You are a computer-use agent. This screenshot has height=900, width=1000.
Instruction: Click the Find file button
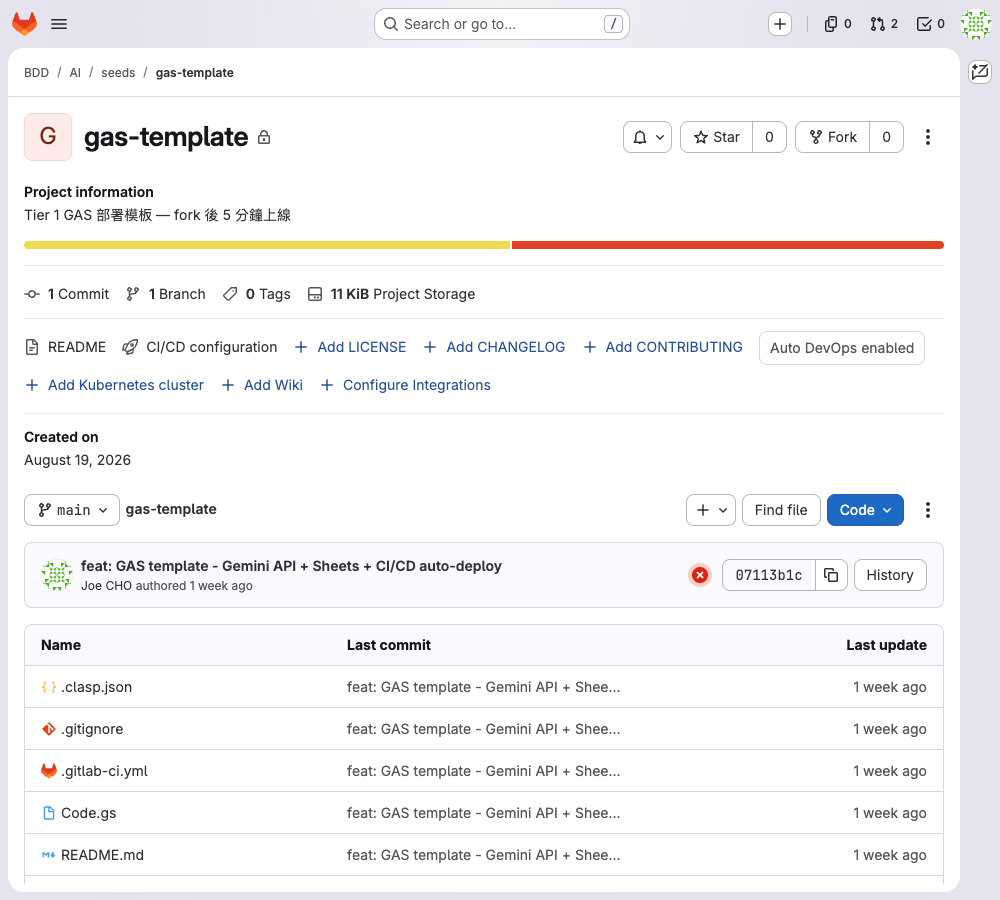tap(781, 510)
